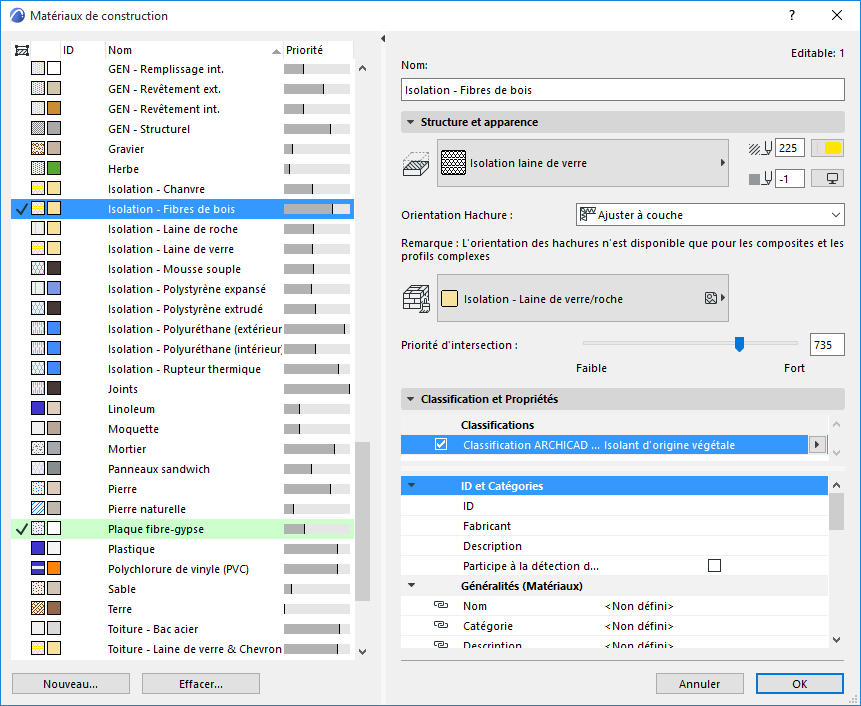Click the Annuler button
This screenshot has width=861, height=706.
[x=700, y=683]
